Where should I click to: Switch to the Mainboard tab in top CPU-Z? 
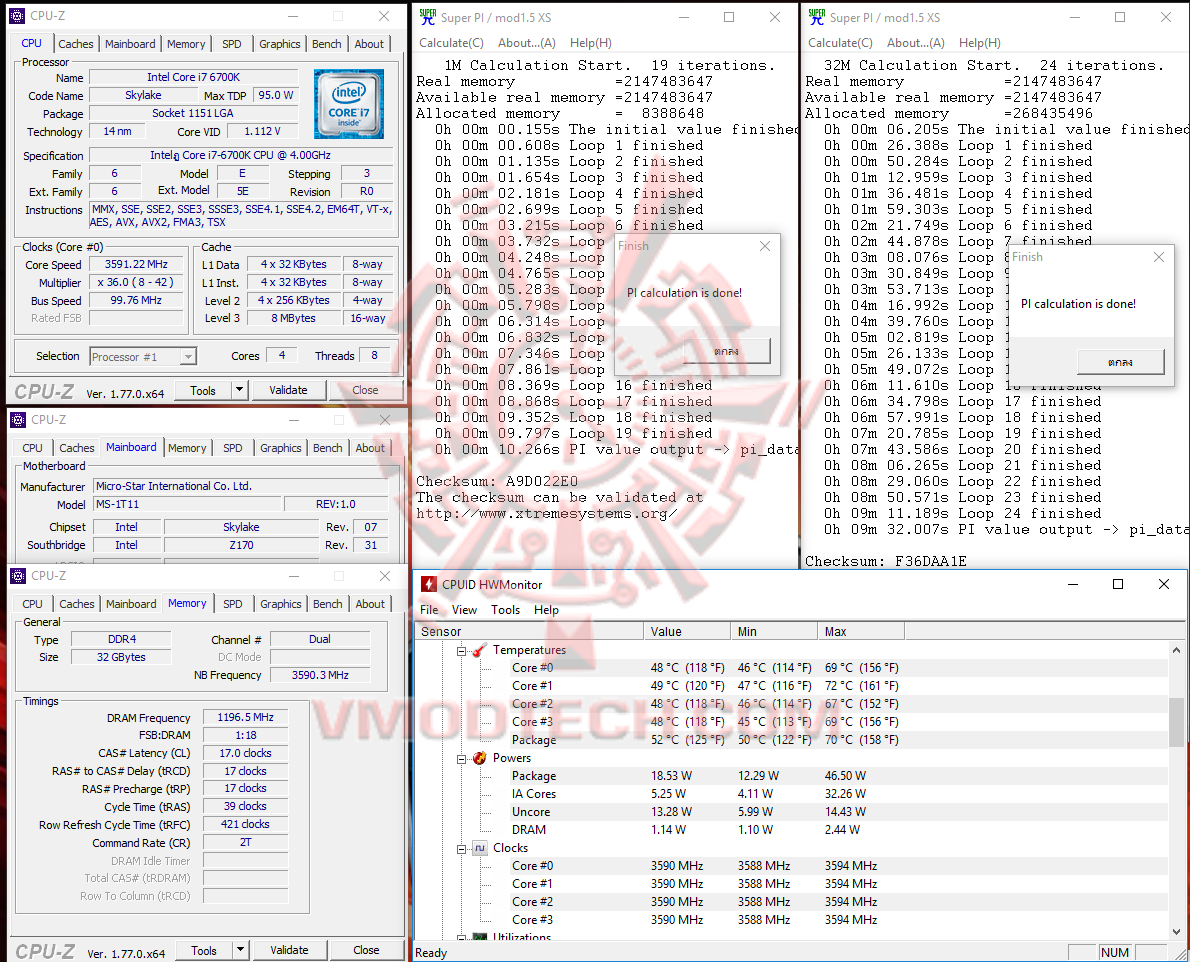pos(130,44)
